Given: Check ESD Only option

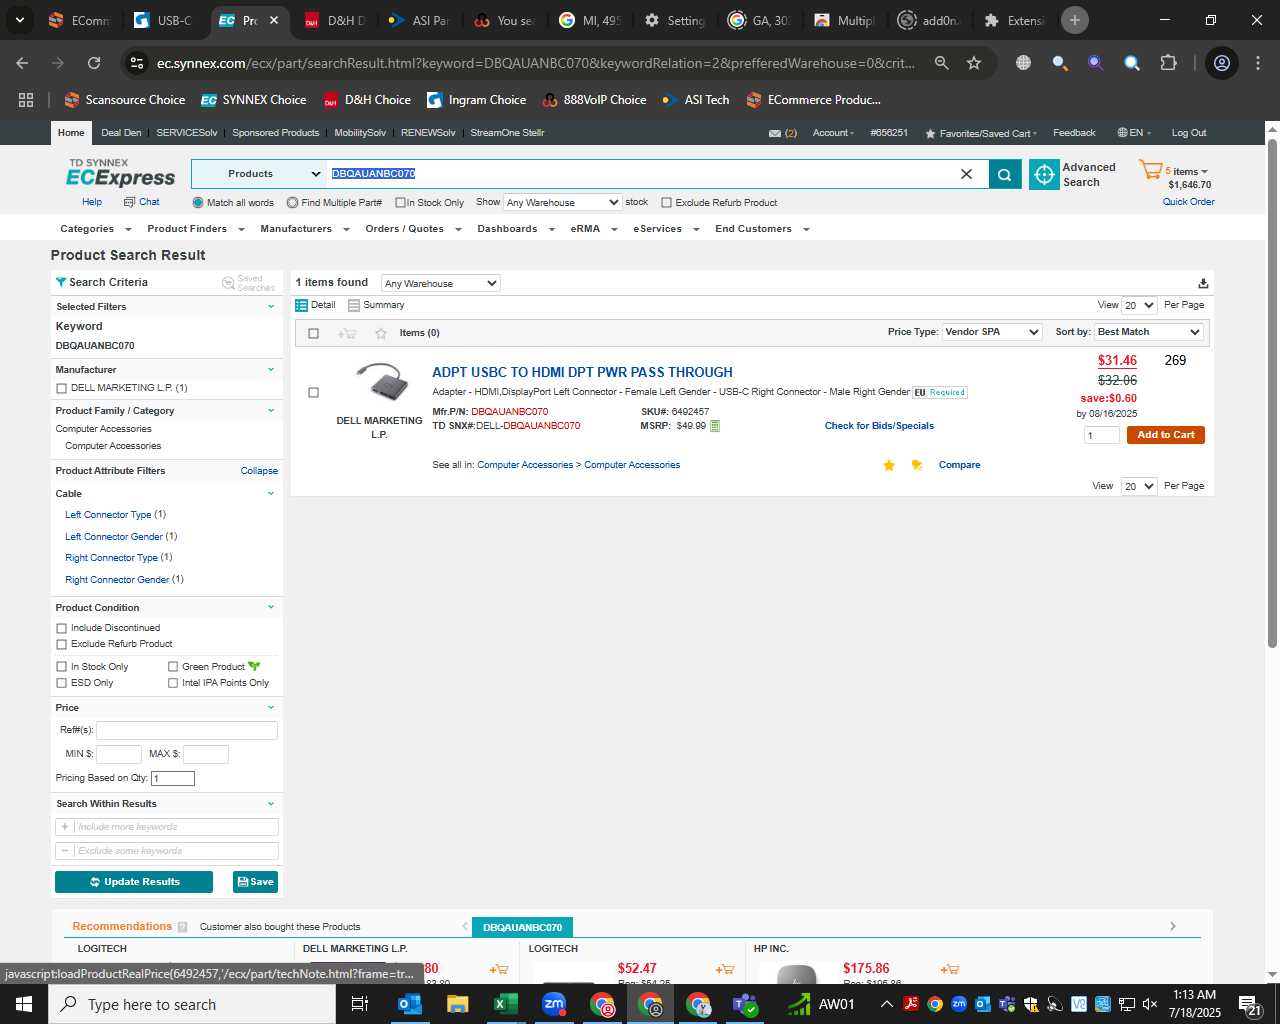Looking at the screenshot, I should click(62, 683).
